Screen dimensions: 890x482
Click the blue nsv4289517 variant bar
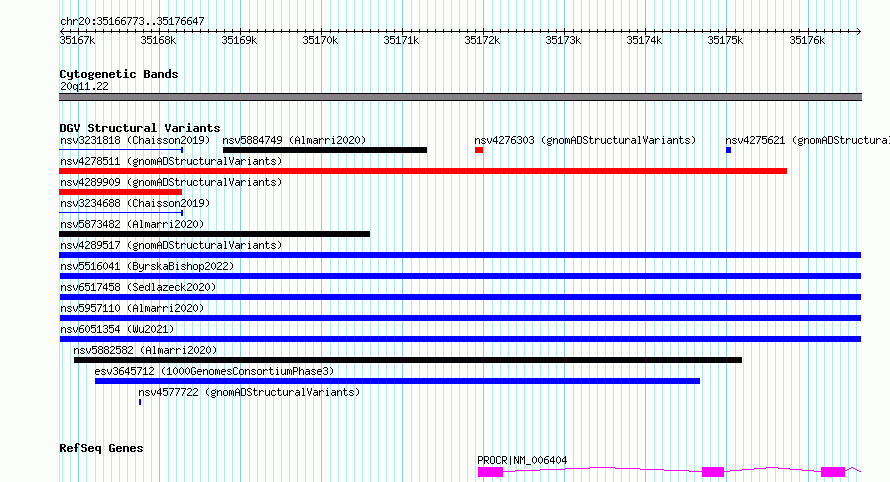coord(460,255)
